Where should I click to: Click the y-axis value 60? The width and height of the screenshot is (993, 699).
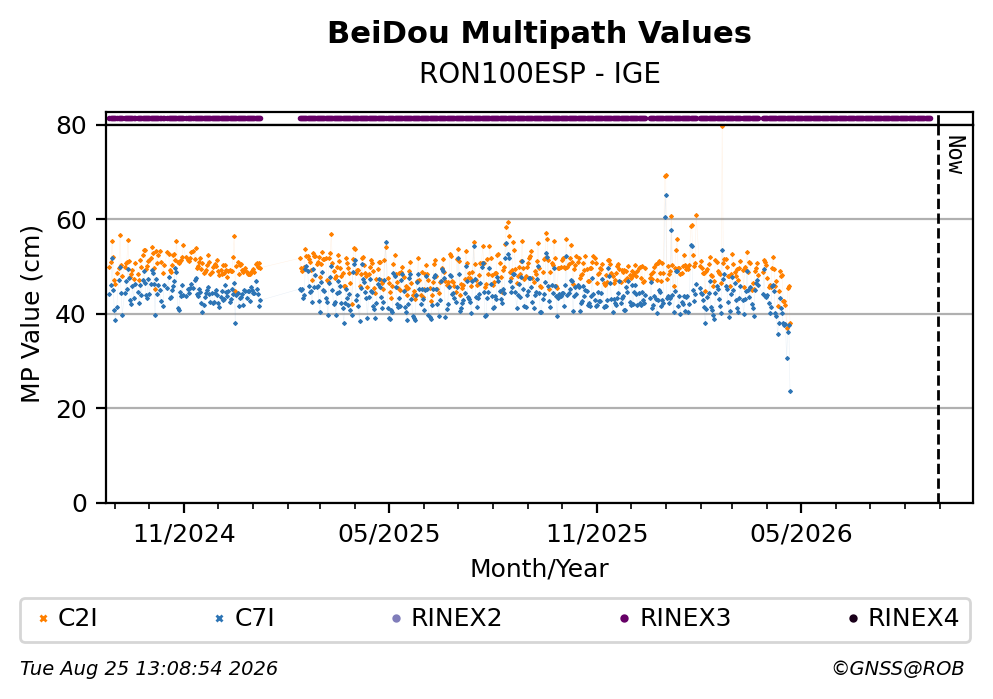point(71,220)
